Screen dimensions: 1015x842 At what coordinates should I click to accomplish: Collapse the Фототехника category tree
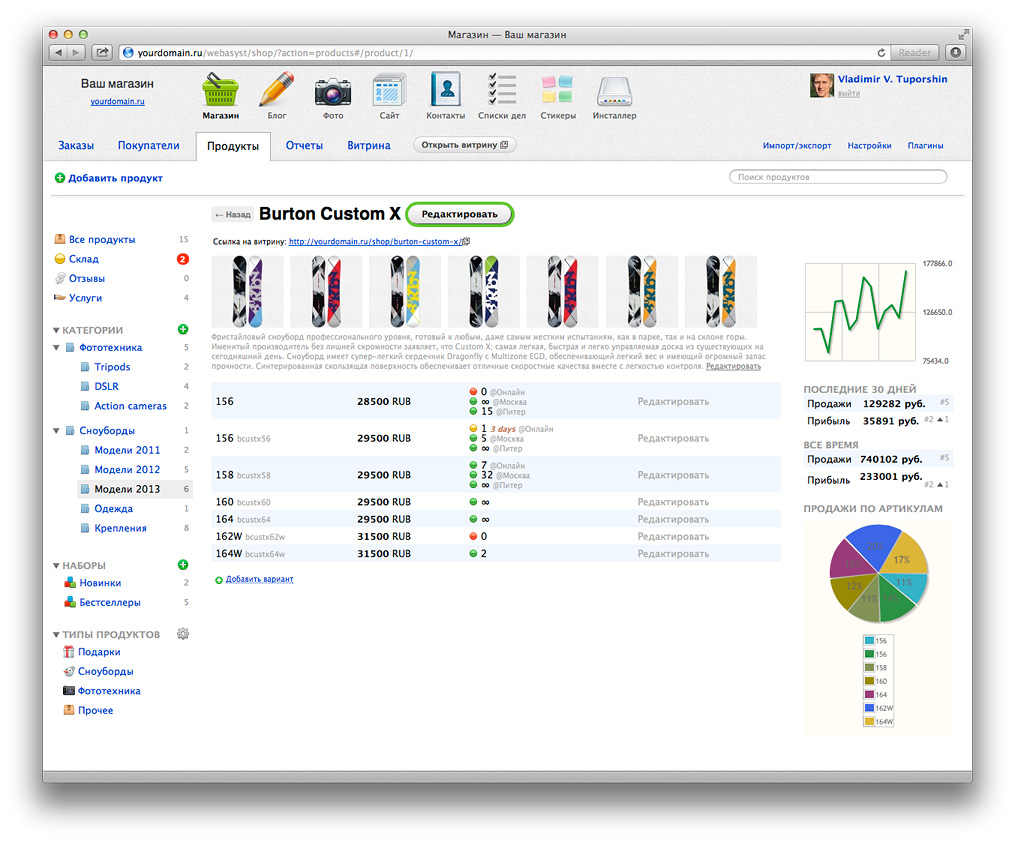[x=56, y=348]
